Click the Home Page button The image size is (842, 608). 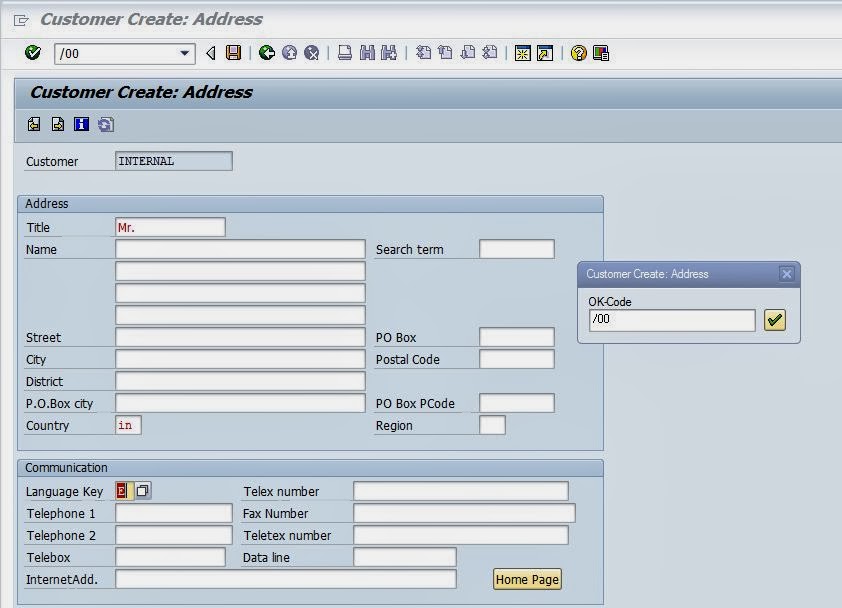[x=525, y=578]
